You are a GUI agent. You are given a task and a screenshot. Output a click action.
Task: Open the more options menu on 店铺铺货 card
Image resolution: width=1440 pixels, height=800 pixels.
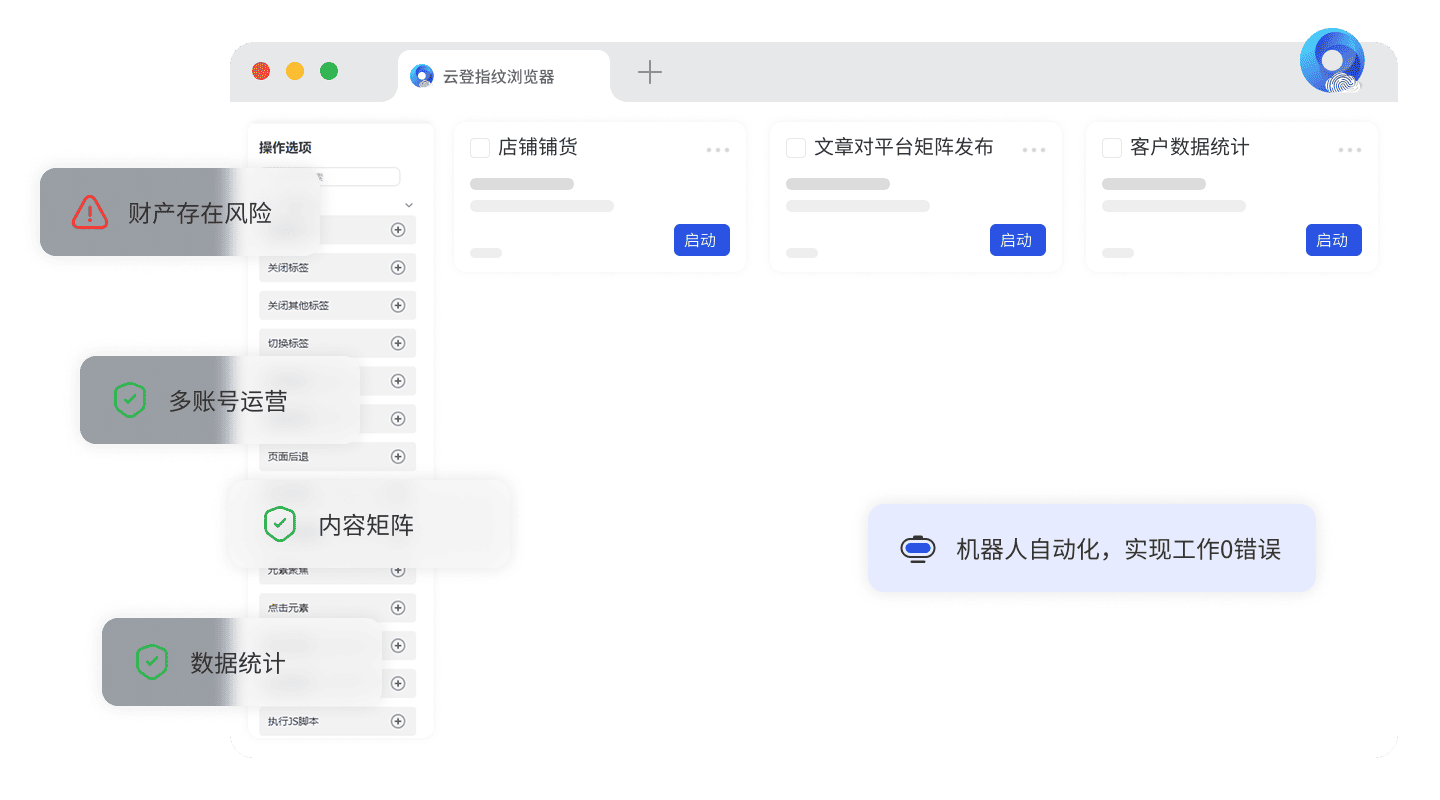(x=718, y=150)
